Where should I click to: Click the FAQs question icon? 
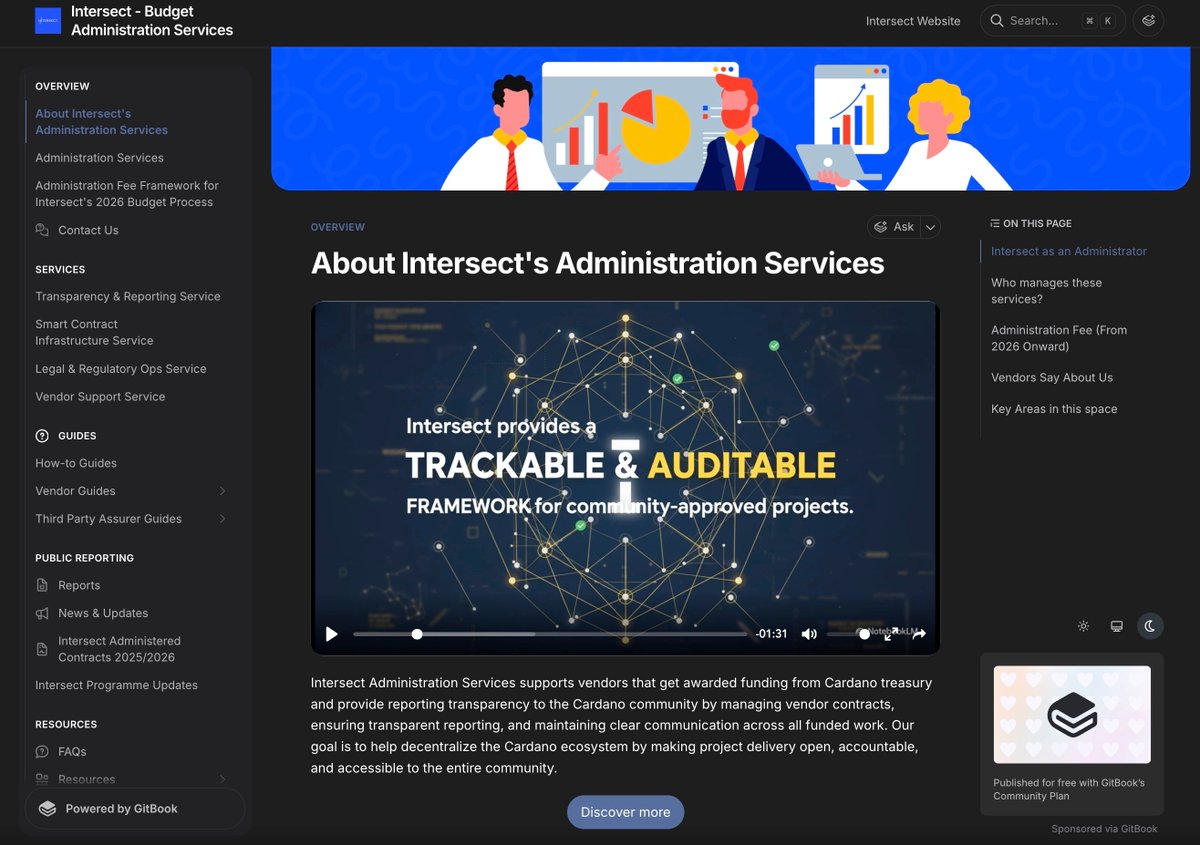[42, 751]
